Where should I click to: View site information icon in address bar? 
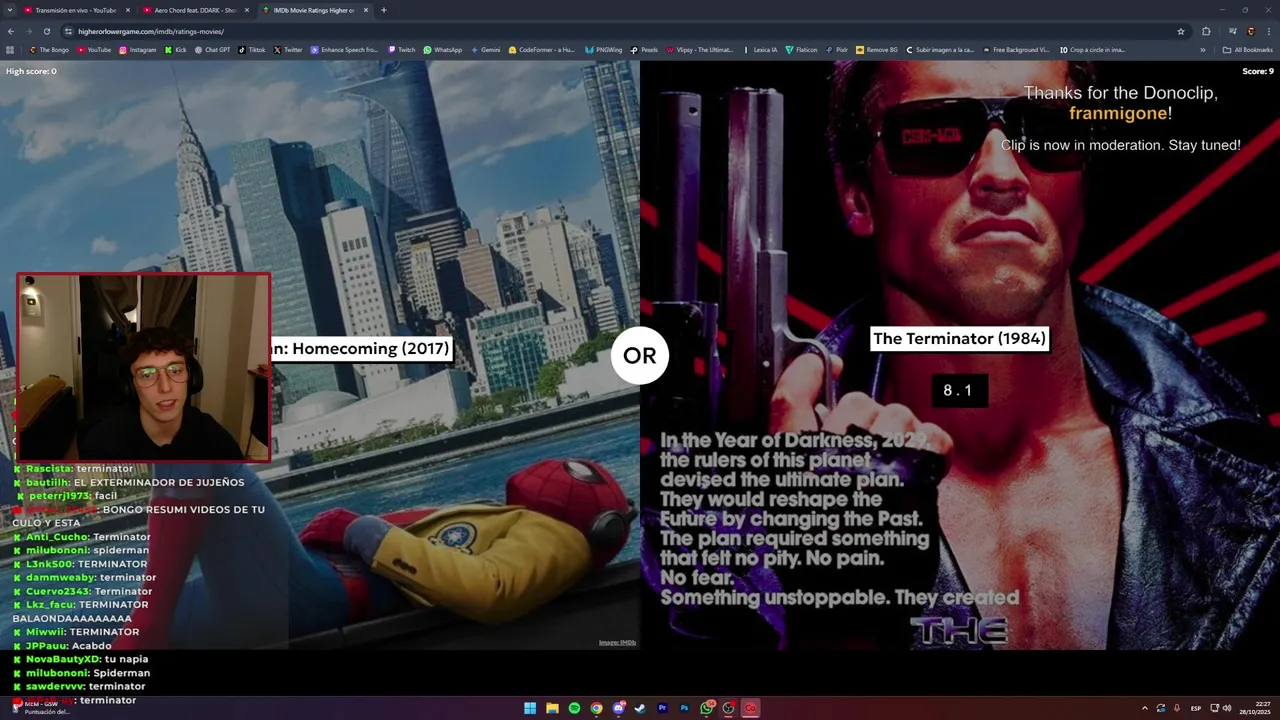68,31
